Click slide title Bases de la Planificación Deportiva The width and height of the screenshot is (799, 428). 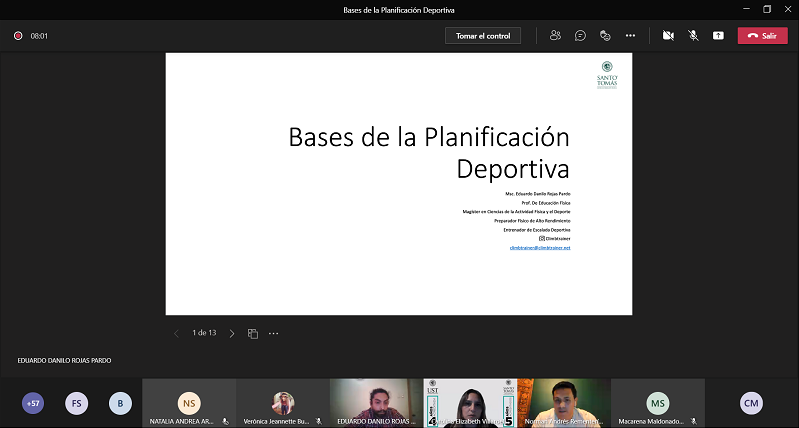(x=429, y=153)
